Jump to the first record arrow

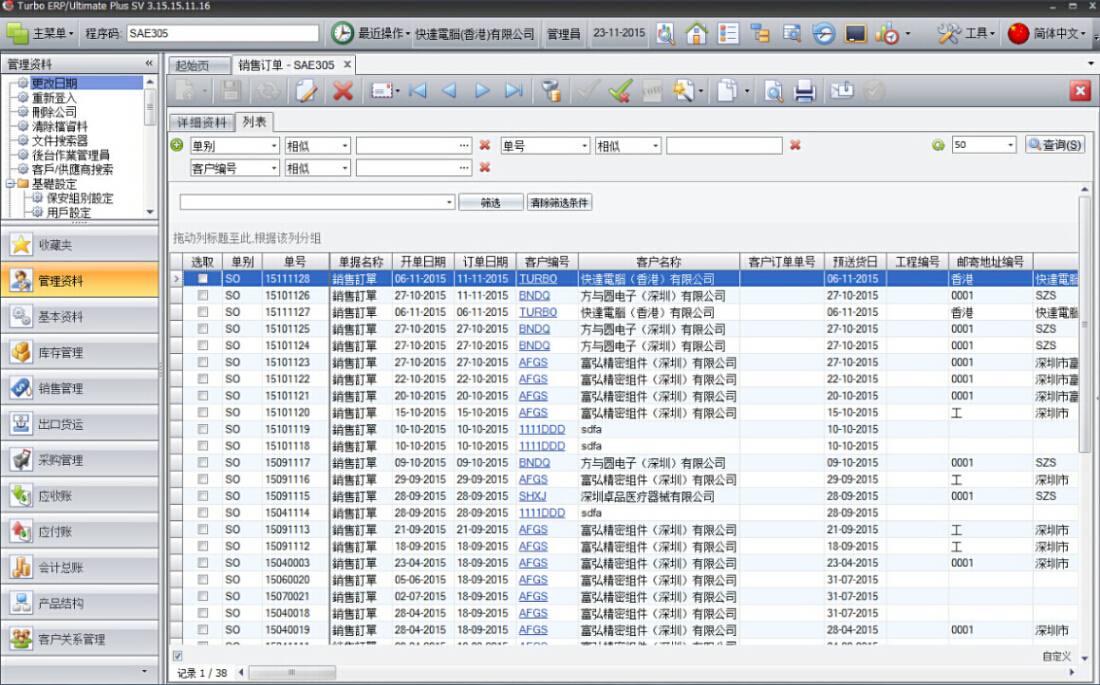click(418, 91)
